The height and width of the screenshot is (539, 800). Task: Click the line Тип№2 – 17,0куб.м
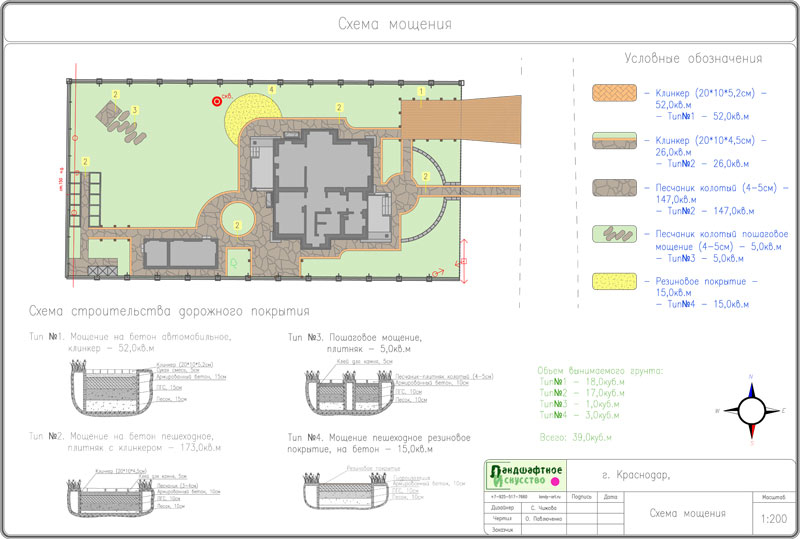pyautogui.click(x=582, y=393)
